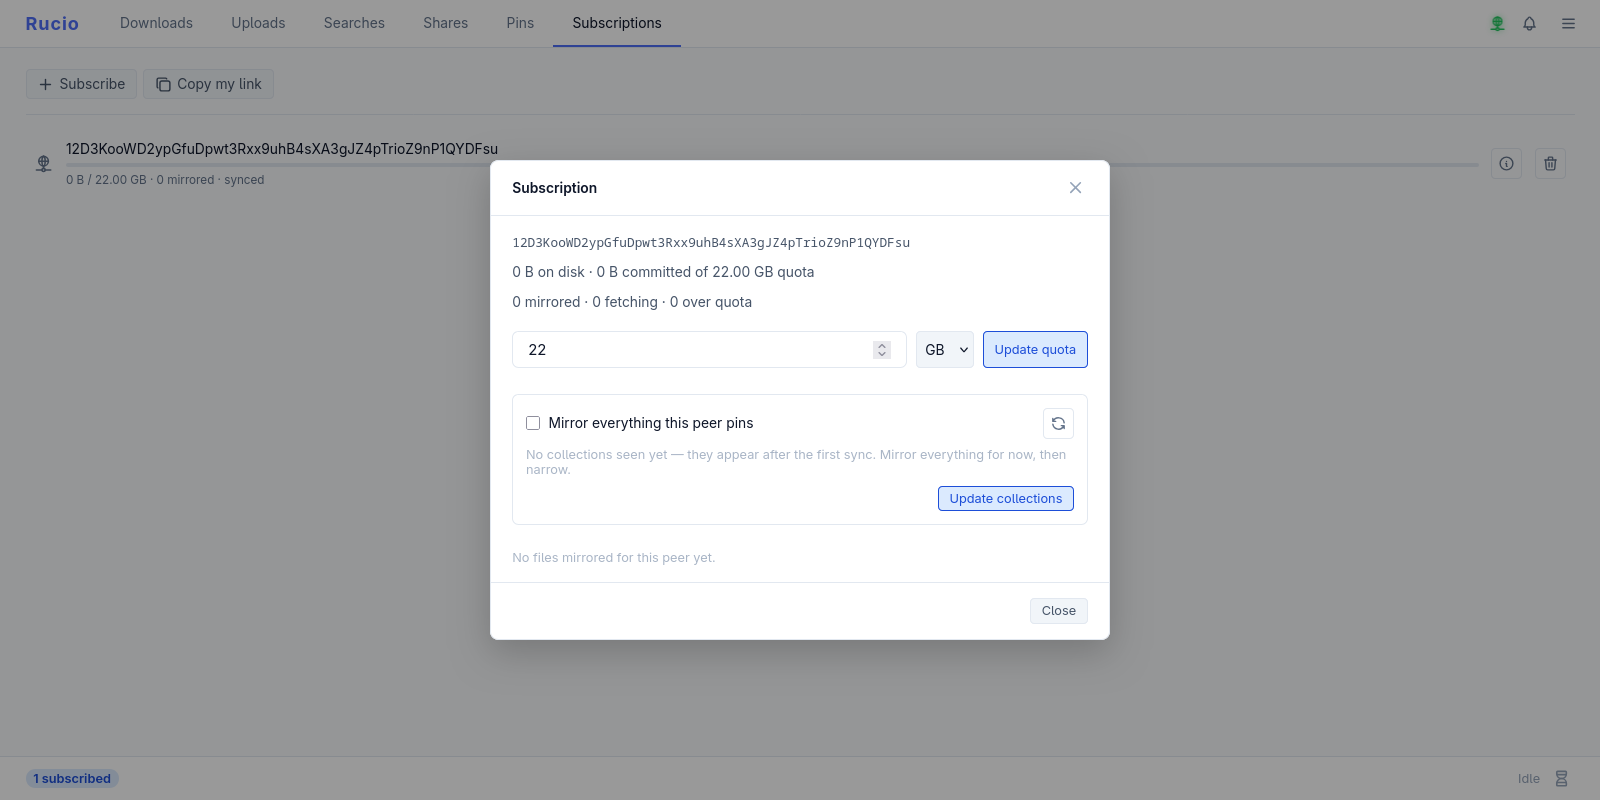Click the Subscription dialog title
Screen dimensions: 1600x800
[x=554, y=188]
